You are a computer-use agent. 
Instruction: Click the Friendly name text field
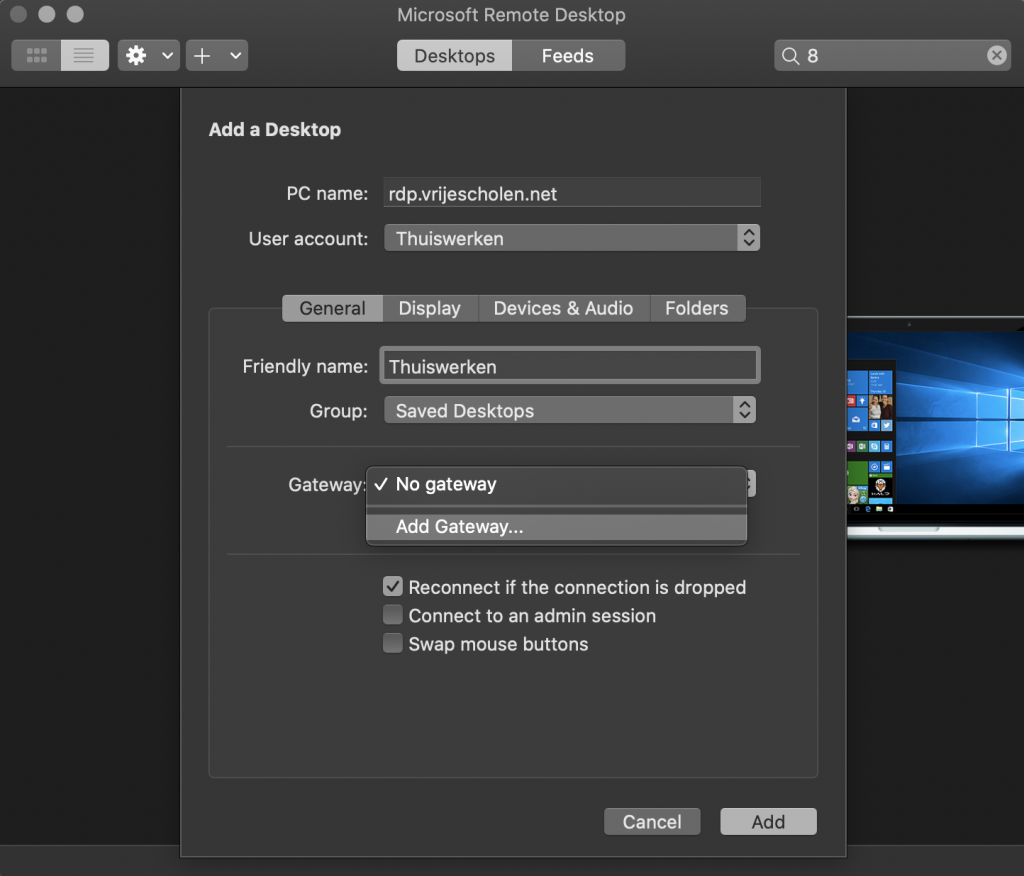[569, 366]
